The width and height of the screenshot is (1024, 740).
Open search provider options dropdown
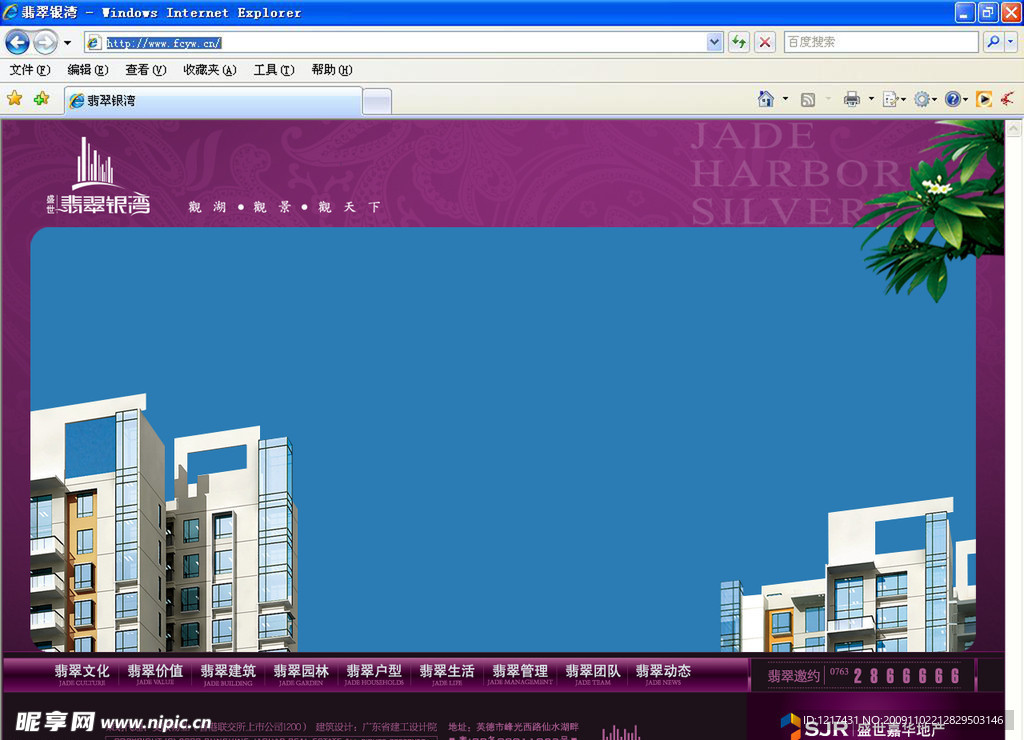pyautogui.click(x=1011, y=42)
